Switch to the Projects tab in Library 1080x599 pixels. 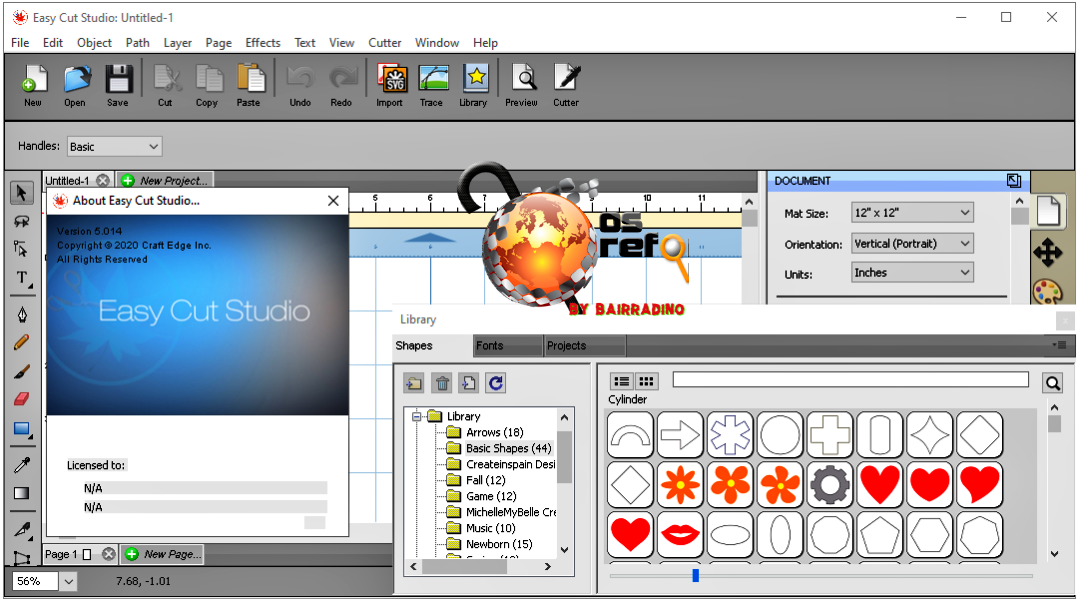[x=585, y=346]
